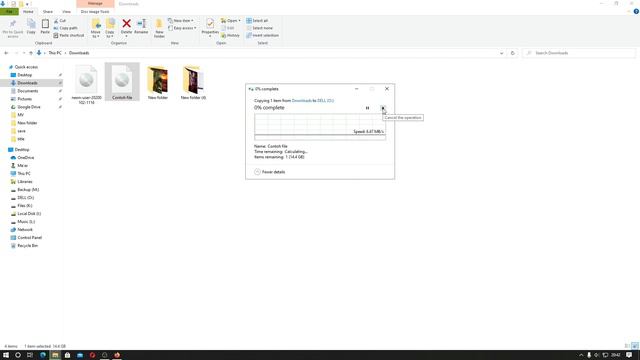
Task: Select Google Drive in Quick access
Action: [x=29, y=107]
